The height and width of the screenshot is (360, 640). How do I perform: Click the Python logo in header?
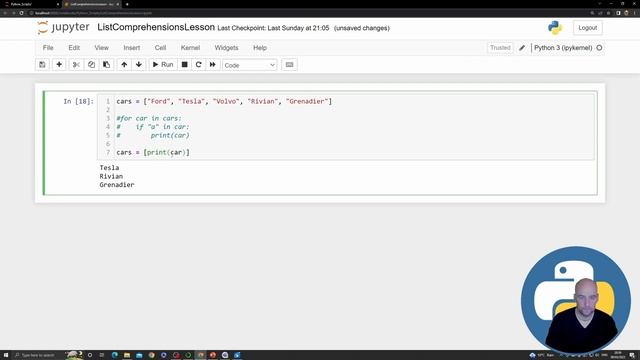coord(555,28)
